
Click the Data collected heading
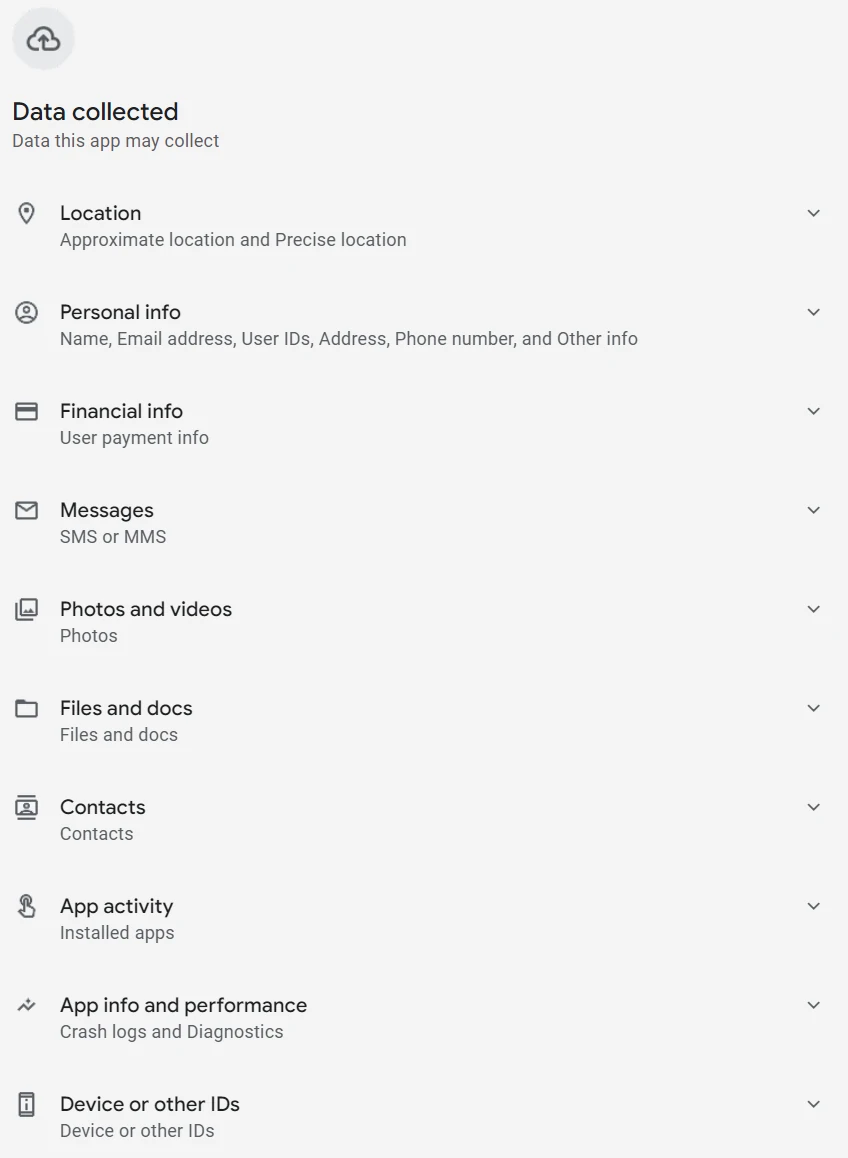pyautogui.click(x=94, y=112)
